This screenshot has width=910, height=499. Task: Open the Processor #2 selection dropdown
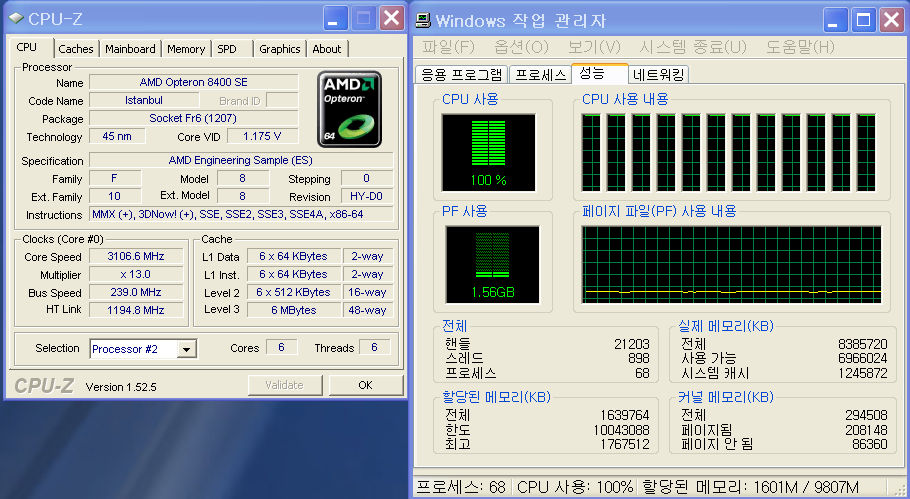point(186,349)
